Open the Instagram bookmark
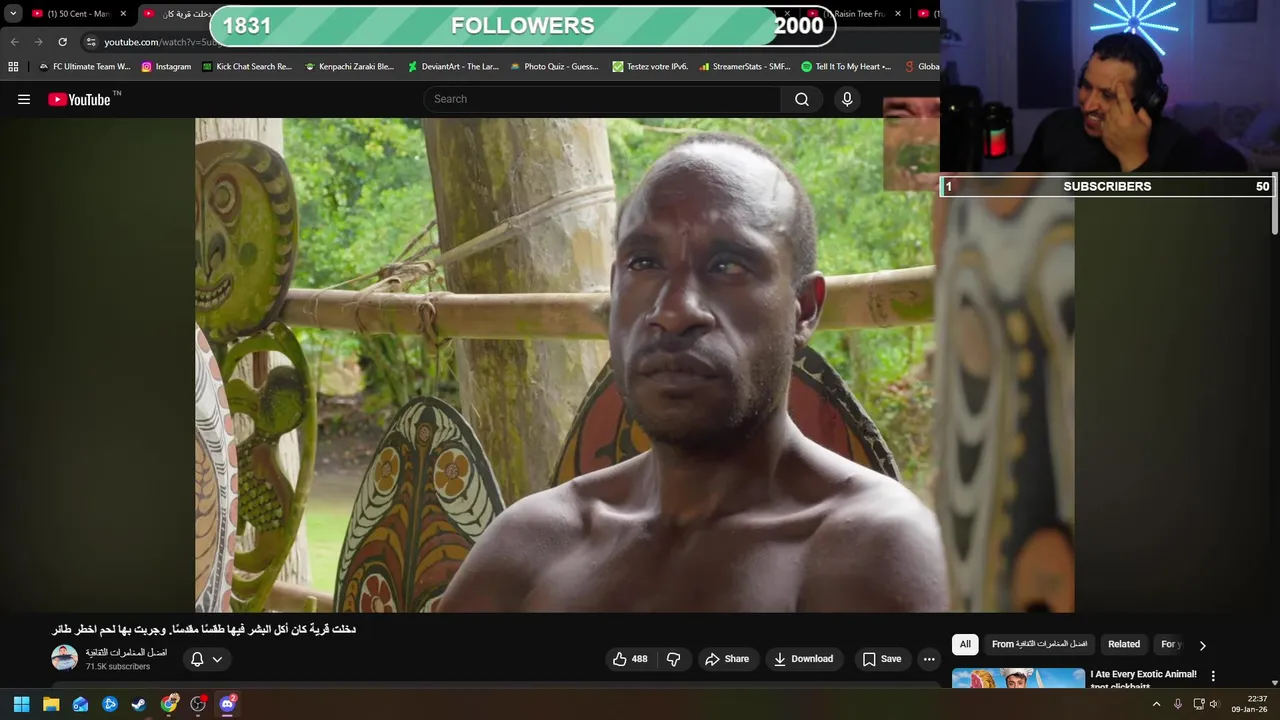The height and width of the screenshot is (720, 1280). (x=166, y=67)
